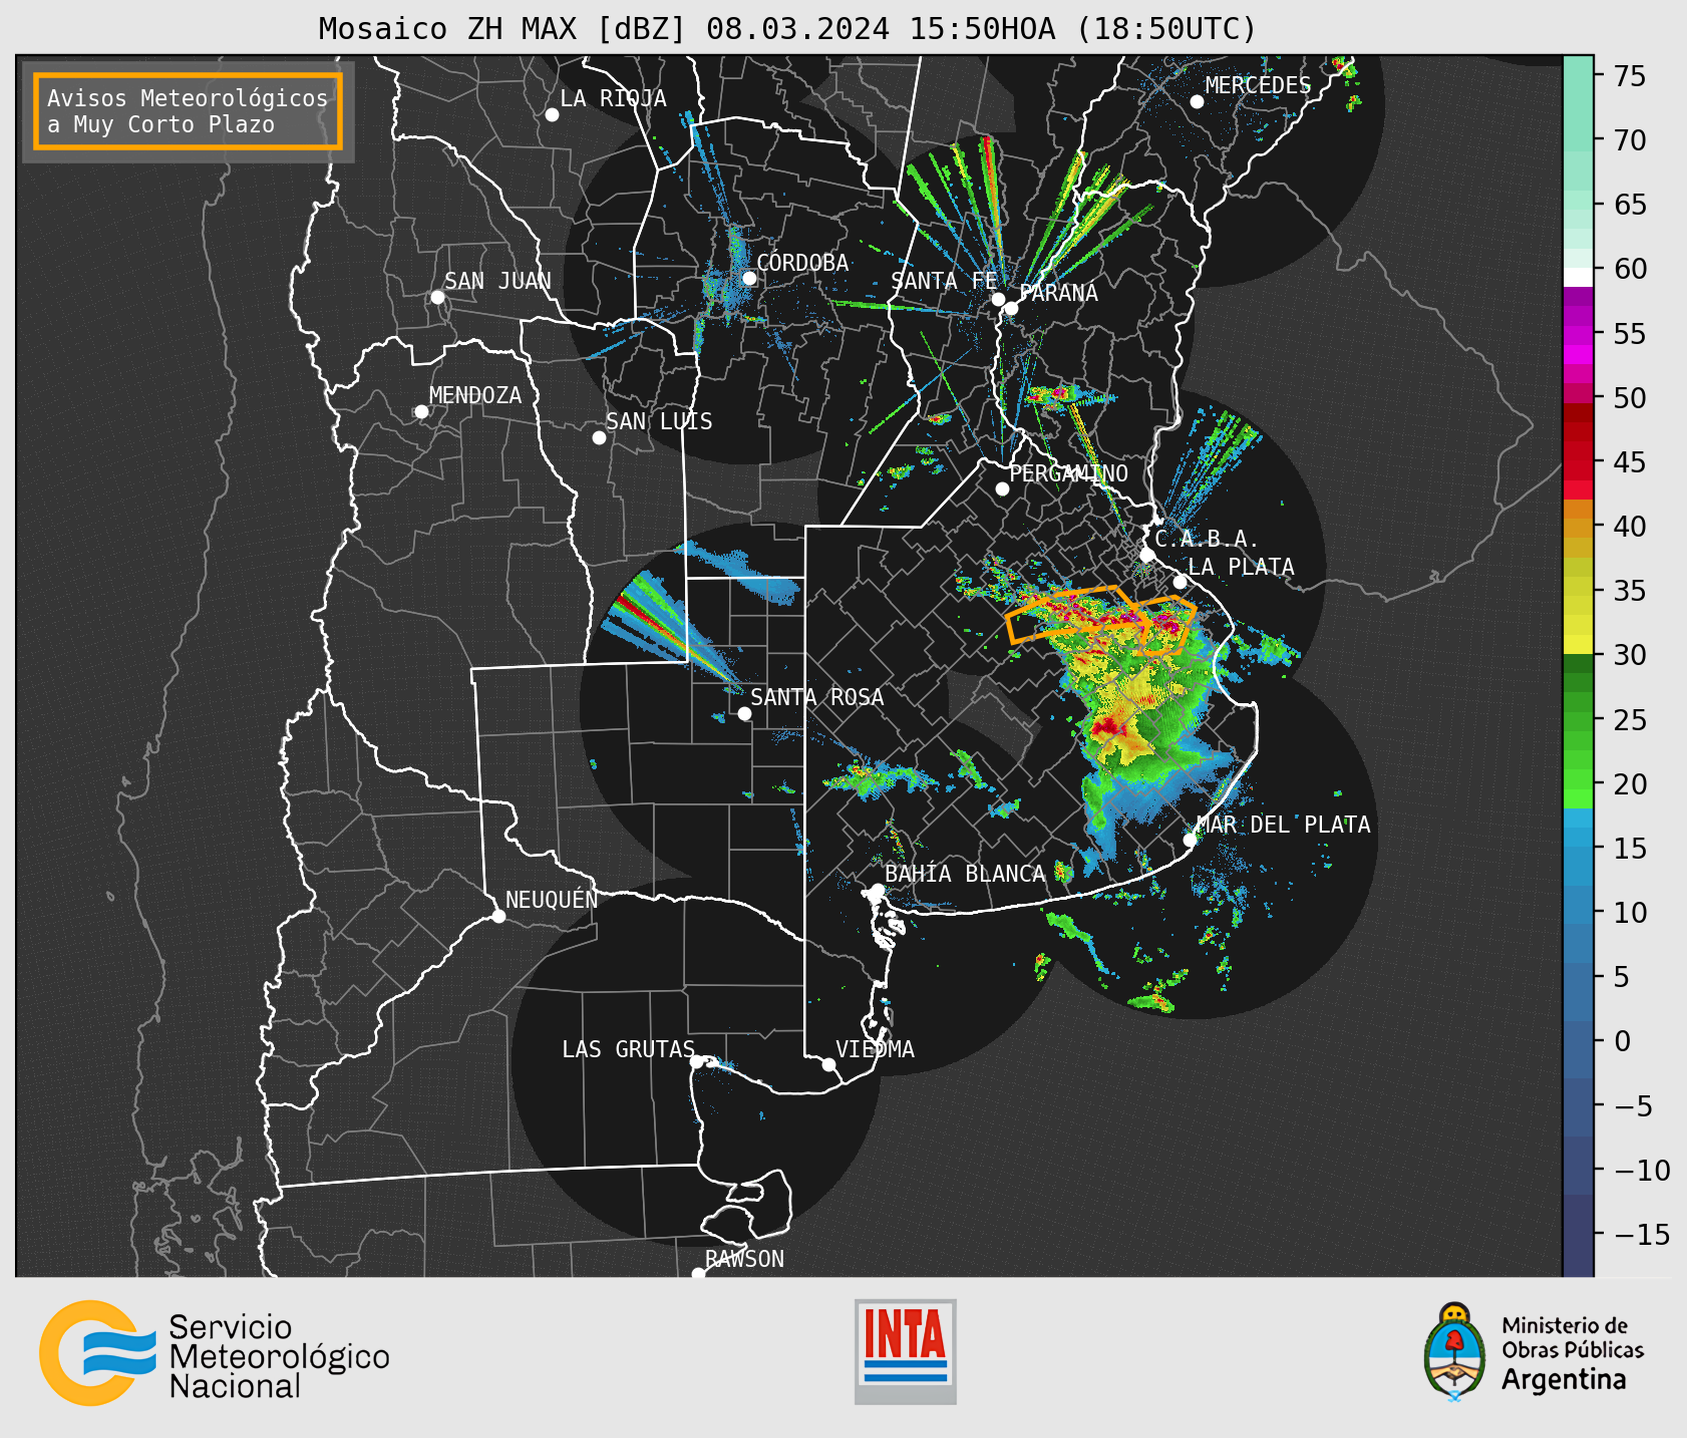Click the LAS GRUTAS city marker dot
Image resolution: width=1687 pixels, height=1438 pixels.
point(697,1062)
